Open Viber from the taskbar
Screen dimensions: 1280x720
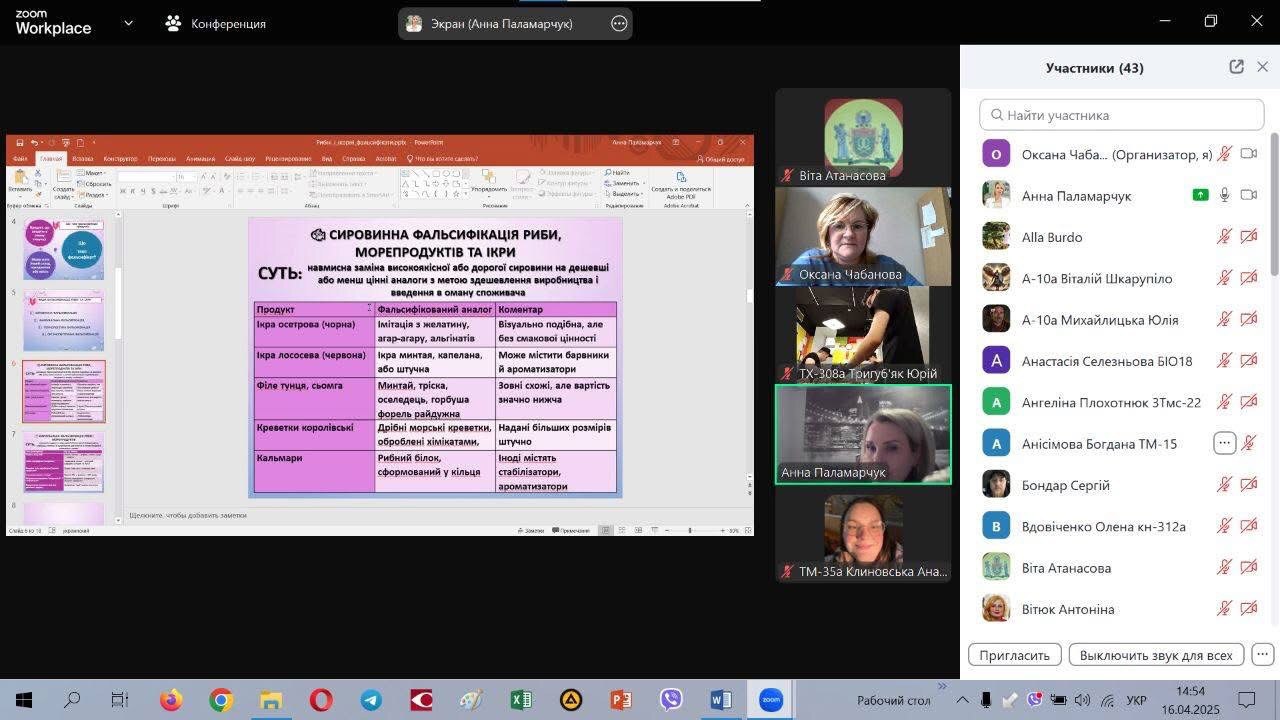[671, 700]
